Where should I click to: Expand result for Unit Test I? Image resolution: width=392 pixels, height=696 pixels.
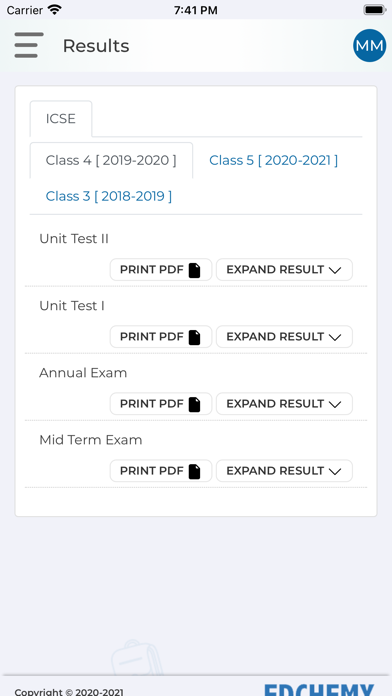point(284,337)
